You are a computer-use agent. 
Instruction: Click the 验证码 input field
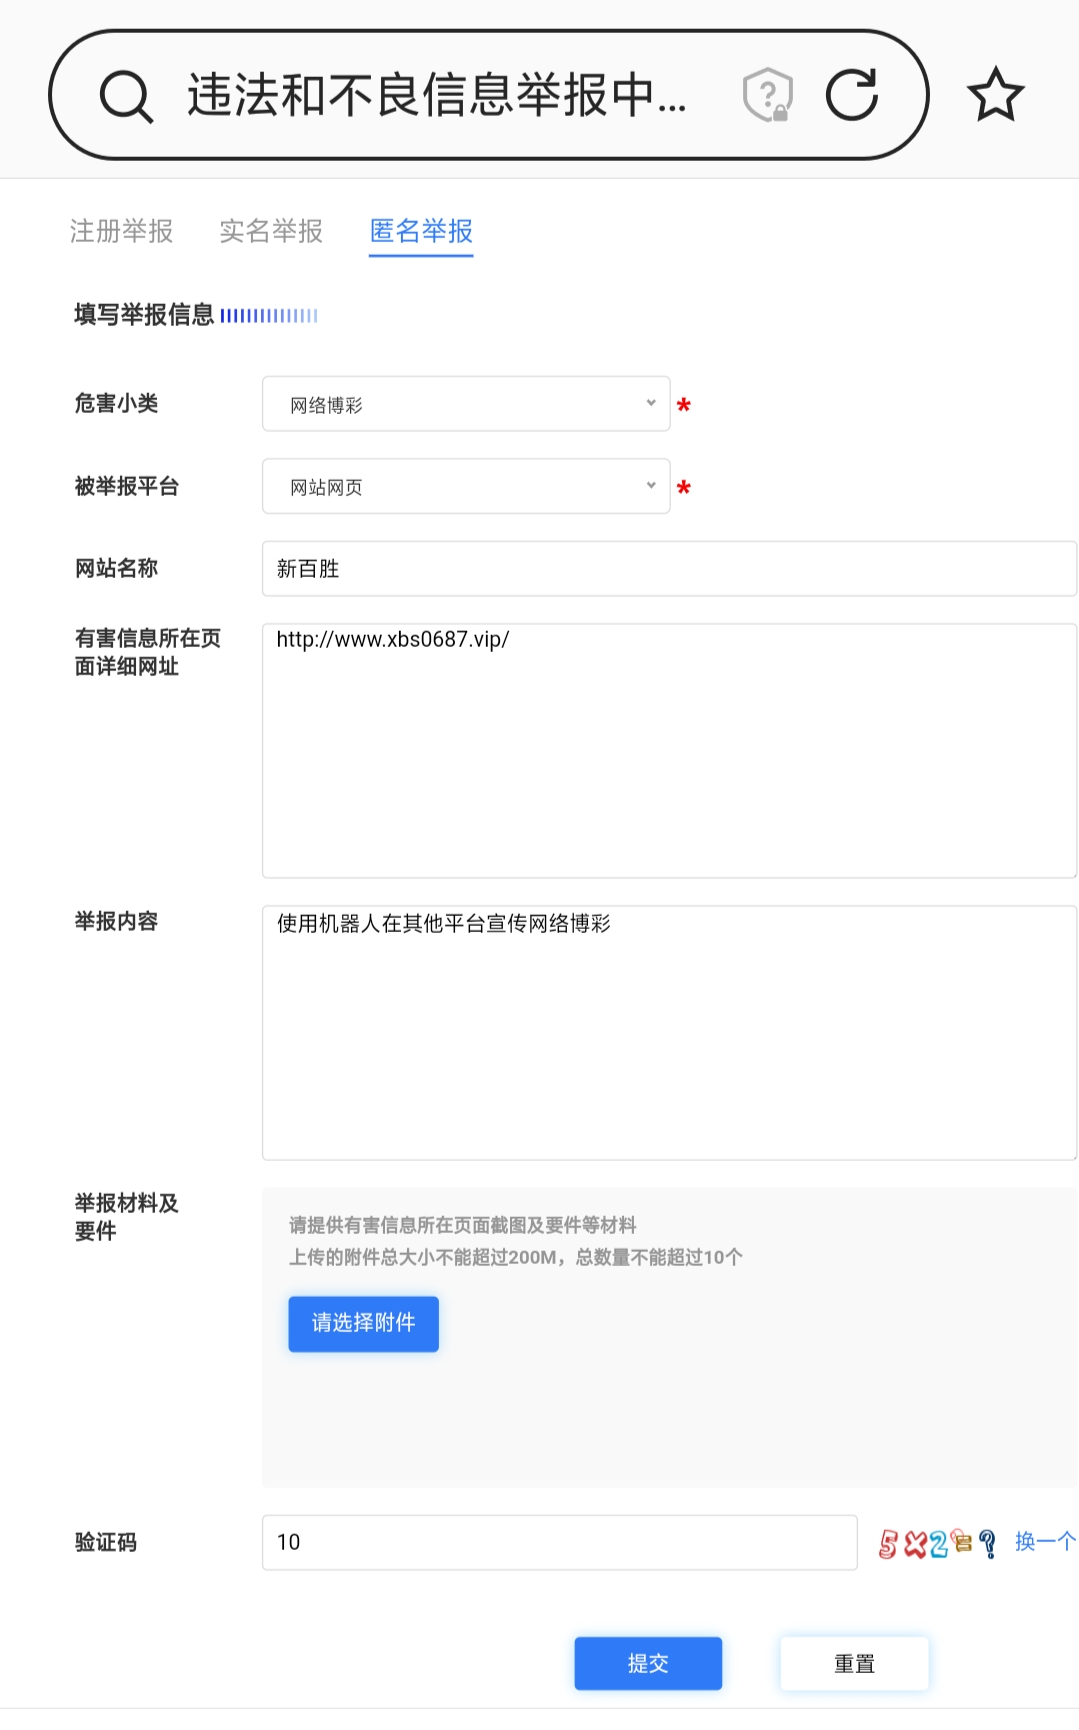[559, 1542]
